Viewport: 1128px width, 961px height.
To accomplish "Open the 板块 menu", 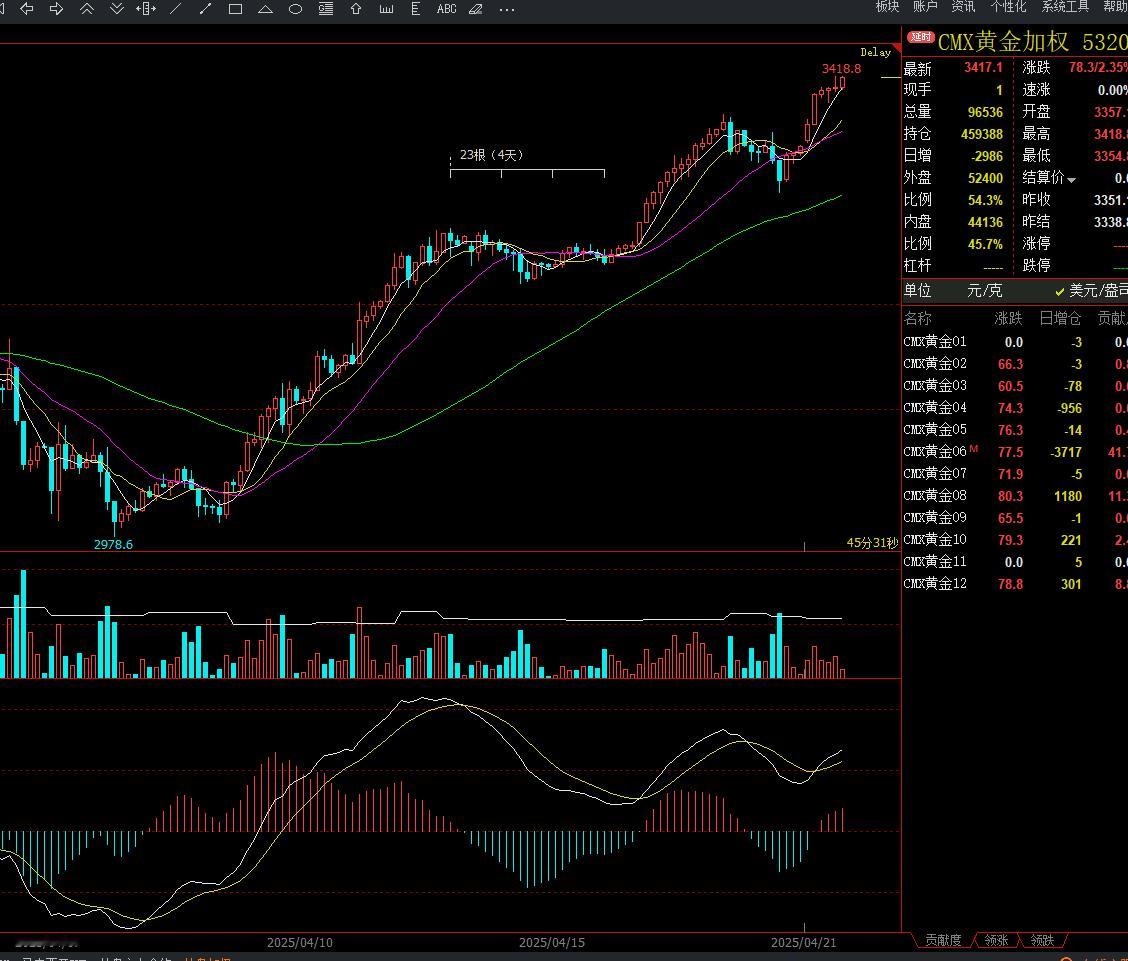I will (x=887, y=6).
